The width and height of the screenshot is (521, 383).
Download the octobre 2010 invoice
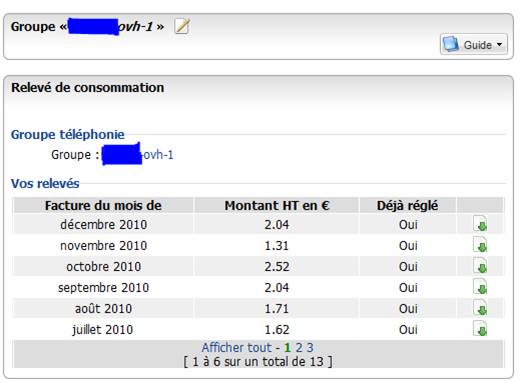click(x=480, y=266)
